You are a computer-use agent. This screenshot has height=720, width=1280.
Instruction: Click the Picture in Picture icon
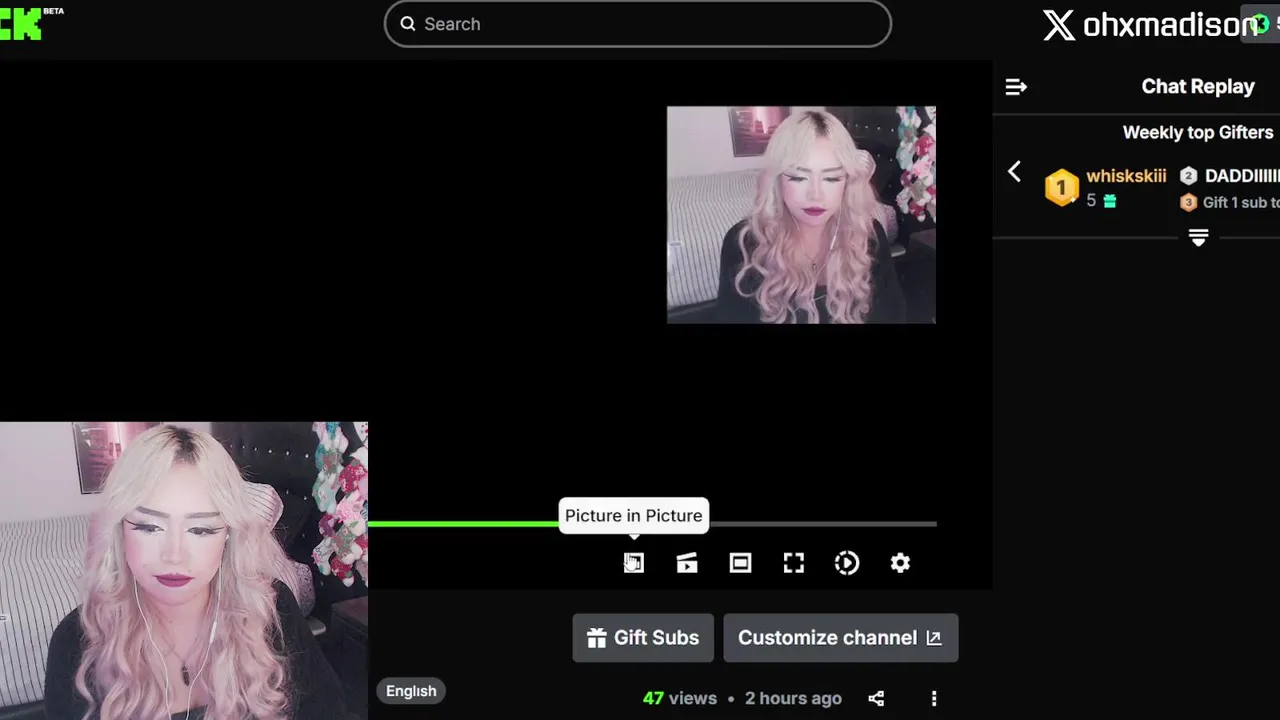point(634,563)
